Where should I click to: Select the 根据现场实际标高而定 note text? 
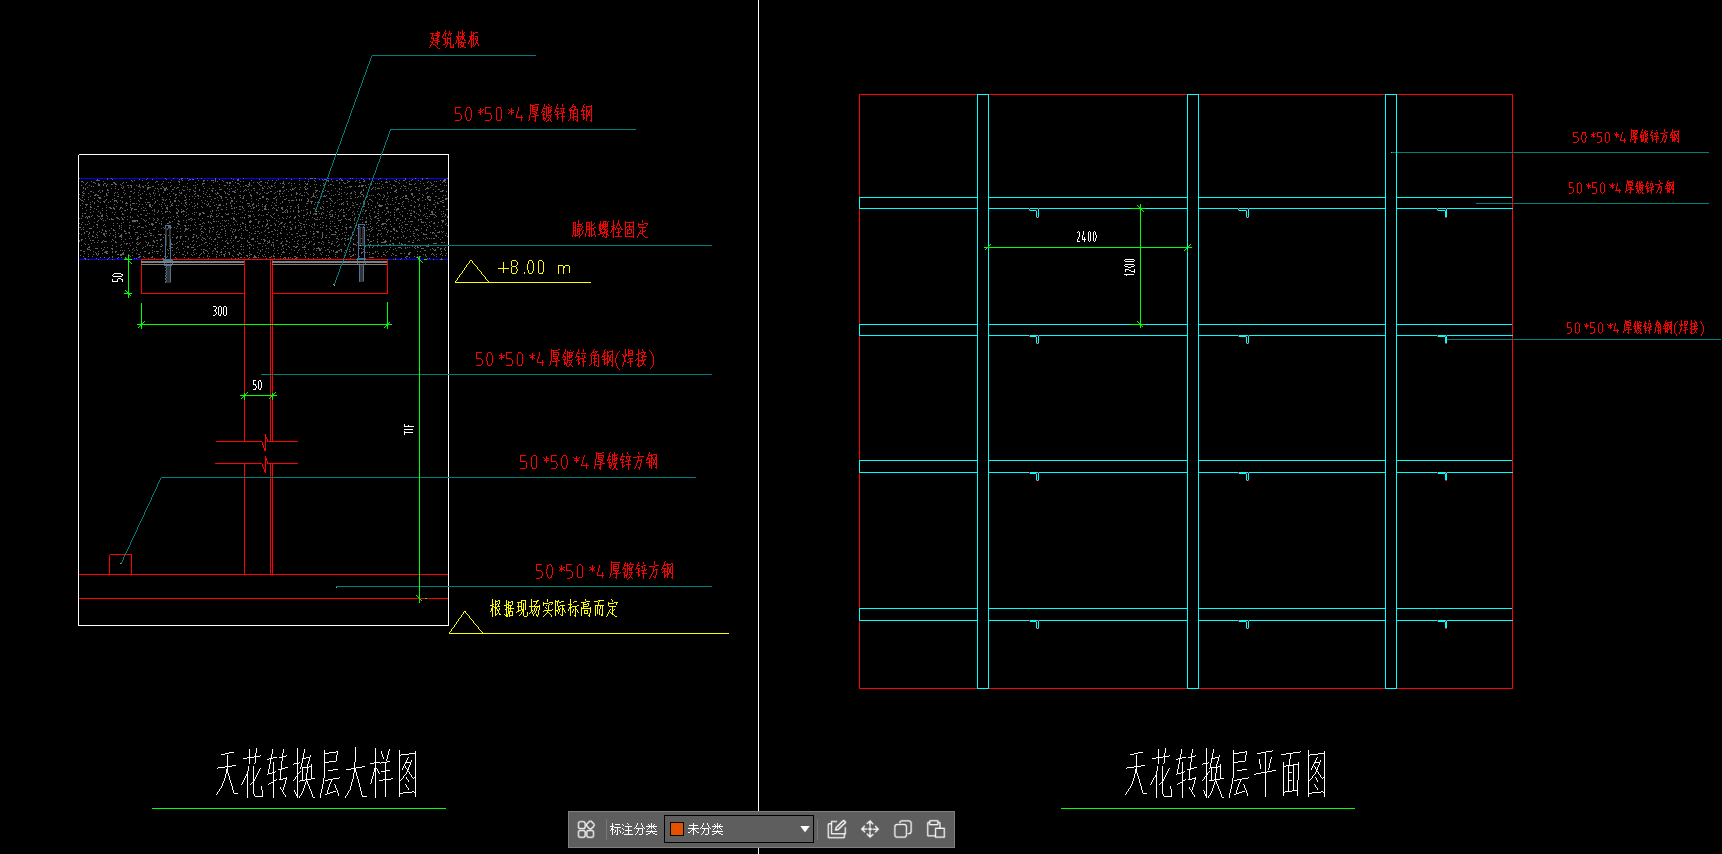click(x=554, y=608)
